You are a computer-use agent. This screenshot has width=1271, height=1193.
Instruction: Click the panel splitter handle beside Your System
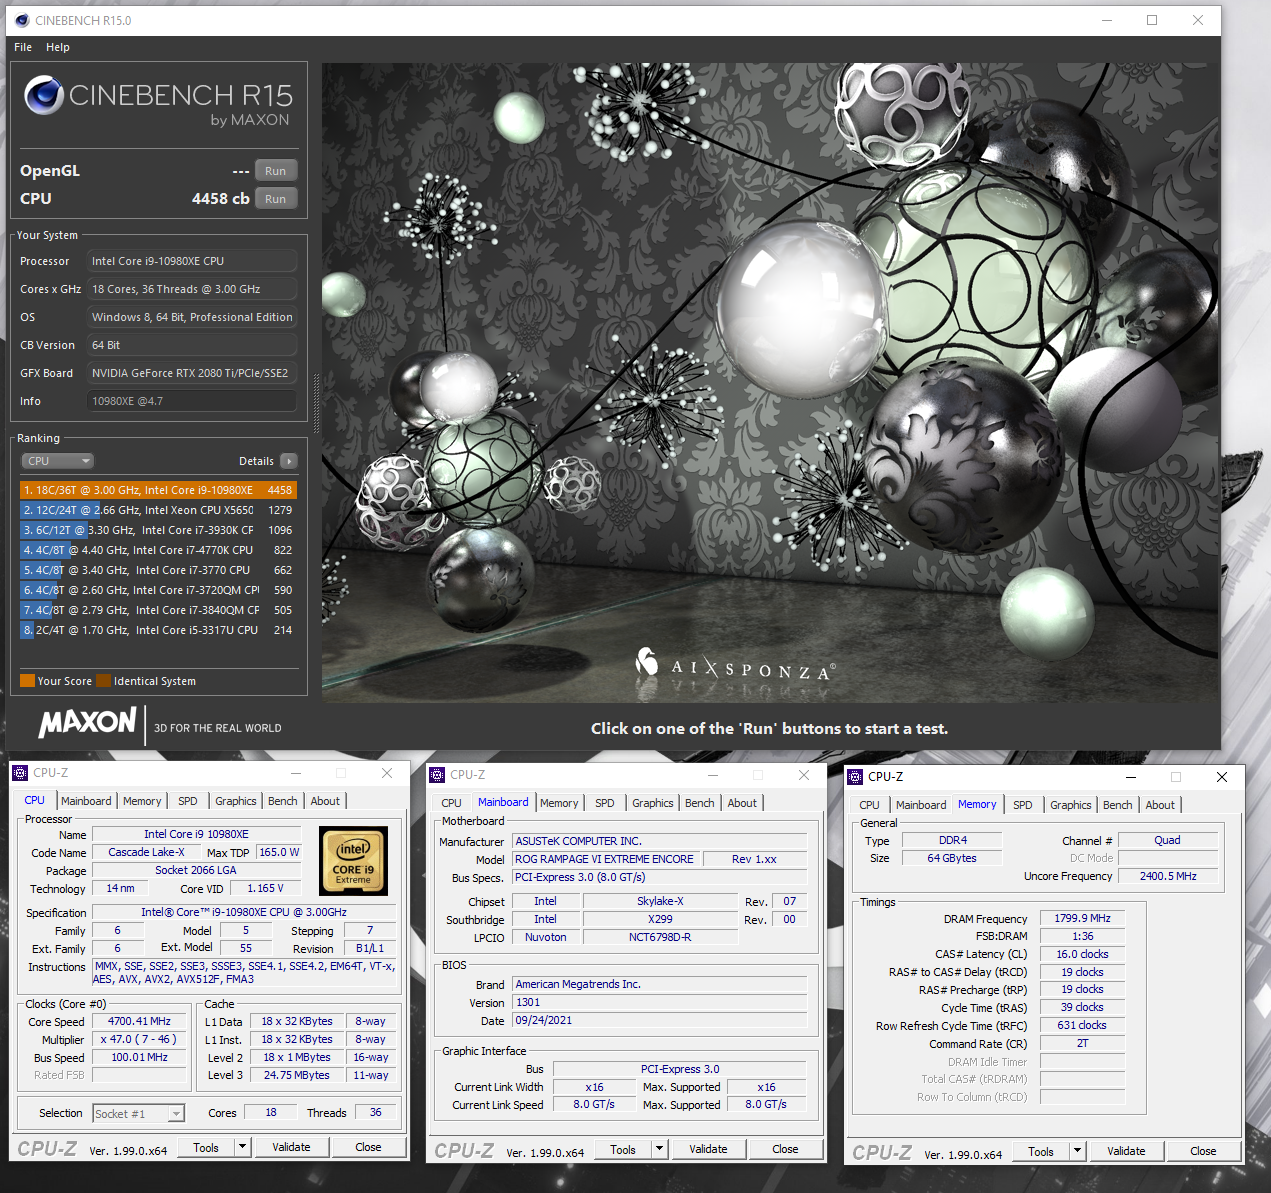point(316,402)
